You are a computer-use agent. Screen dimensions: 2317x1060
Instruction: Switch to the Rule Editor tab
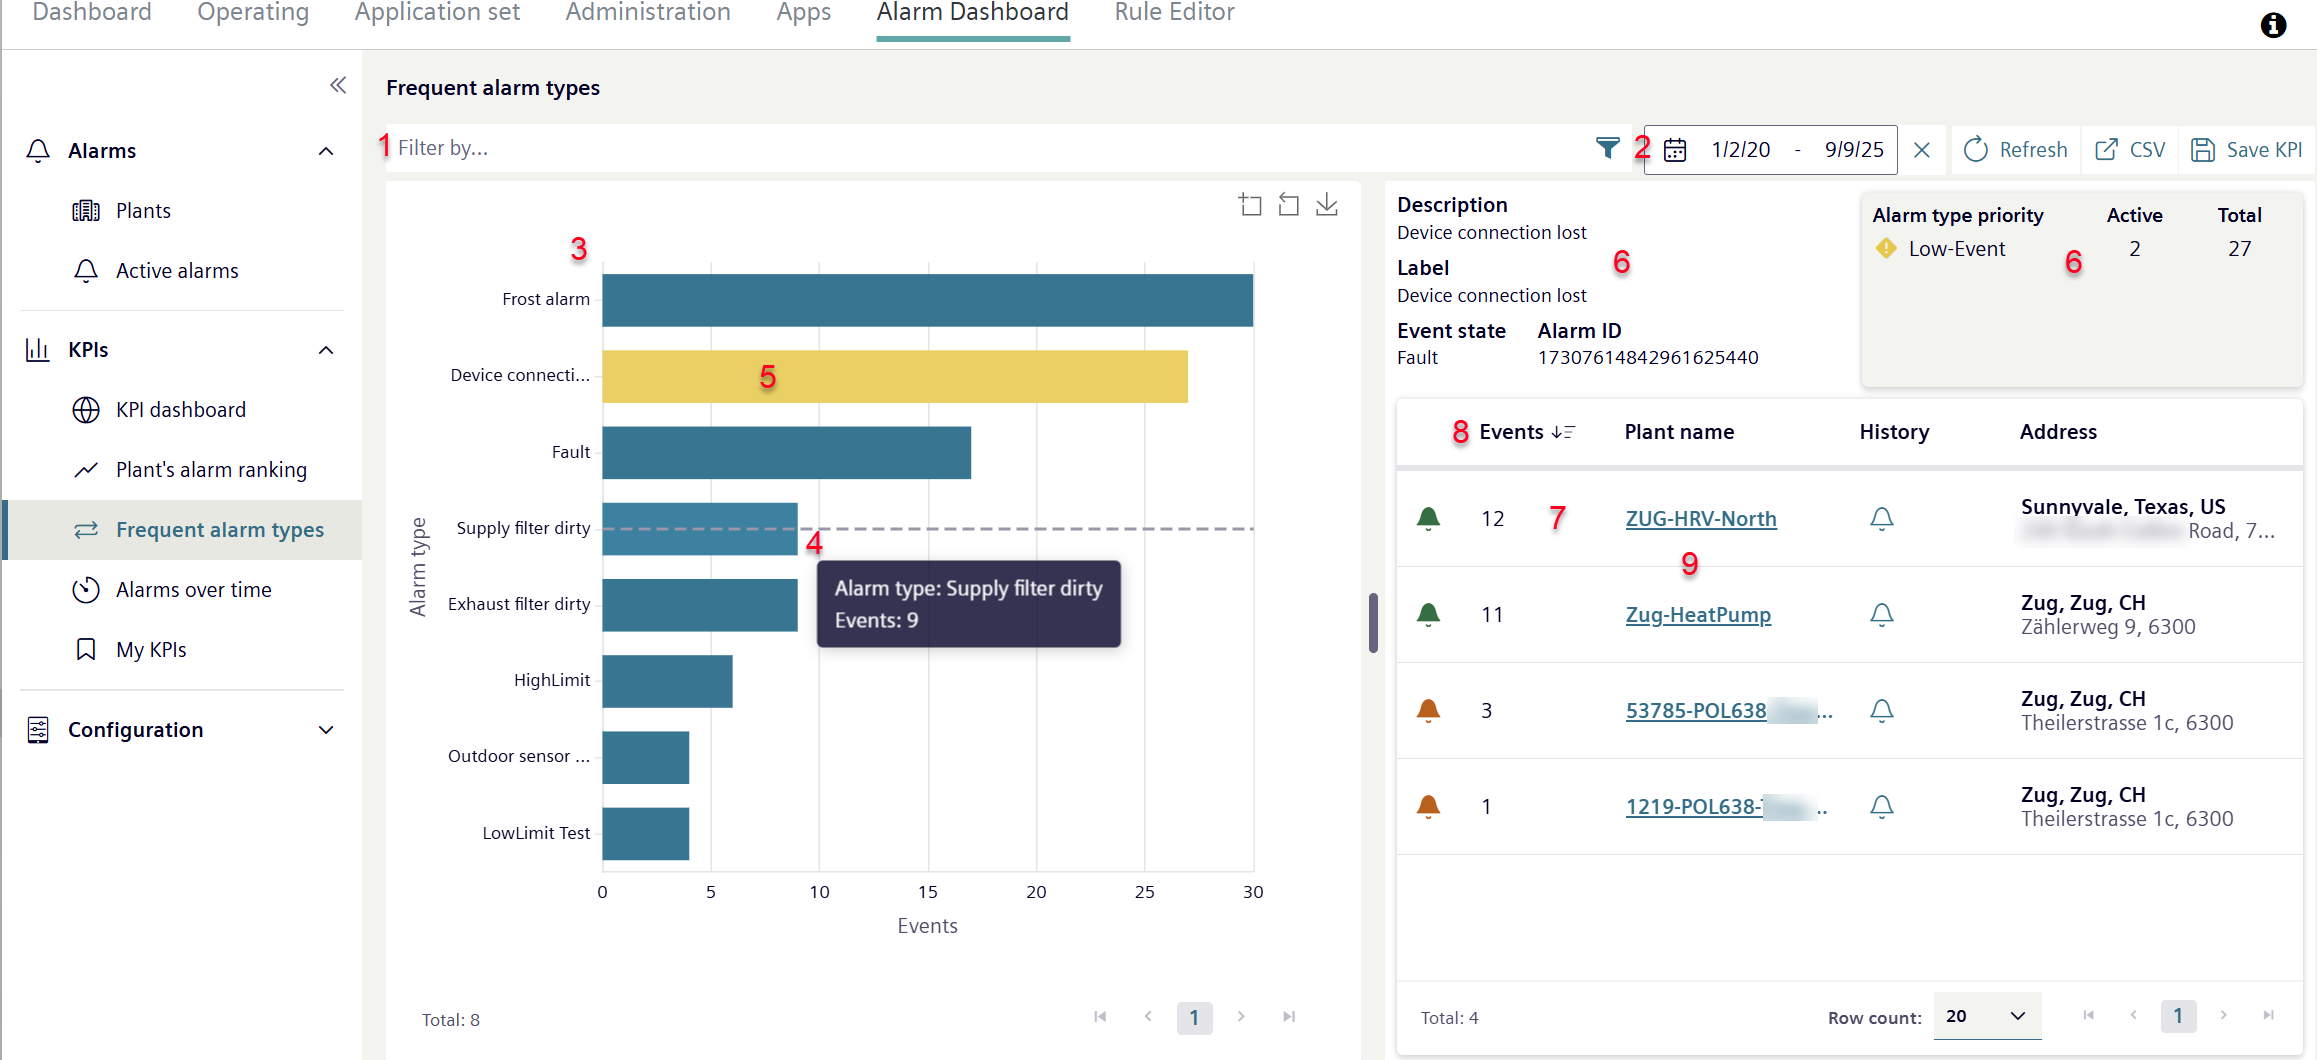pos(1174,13)
